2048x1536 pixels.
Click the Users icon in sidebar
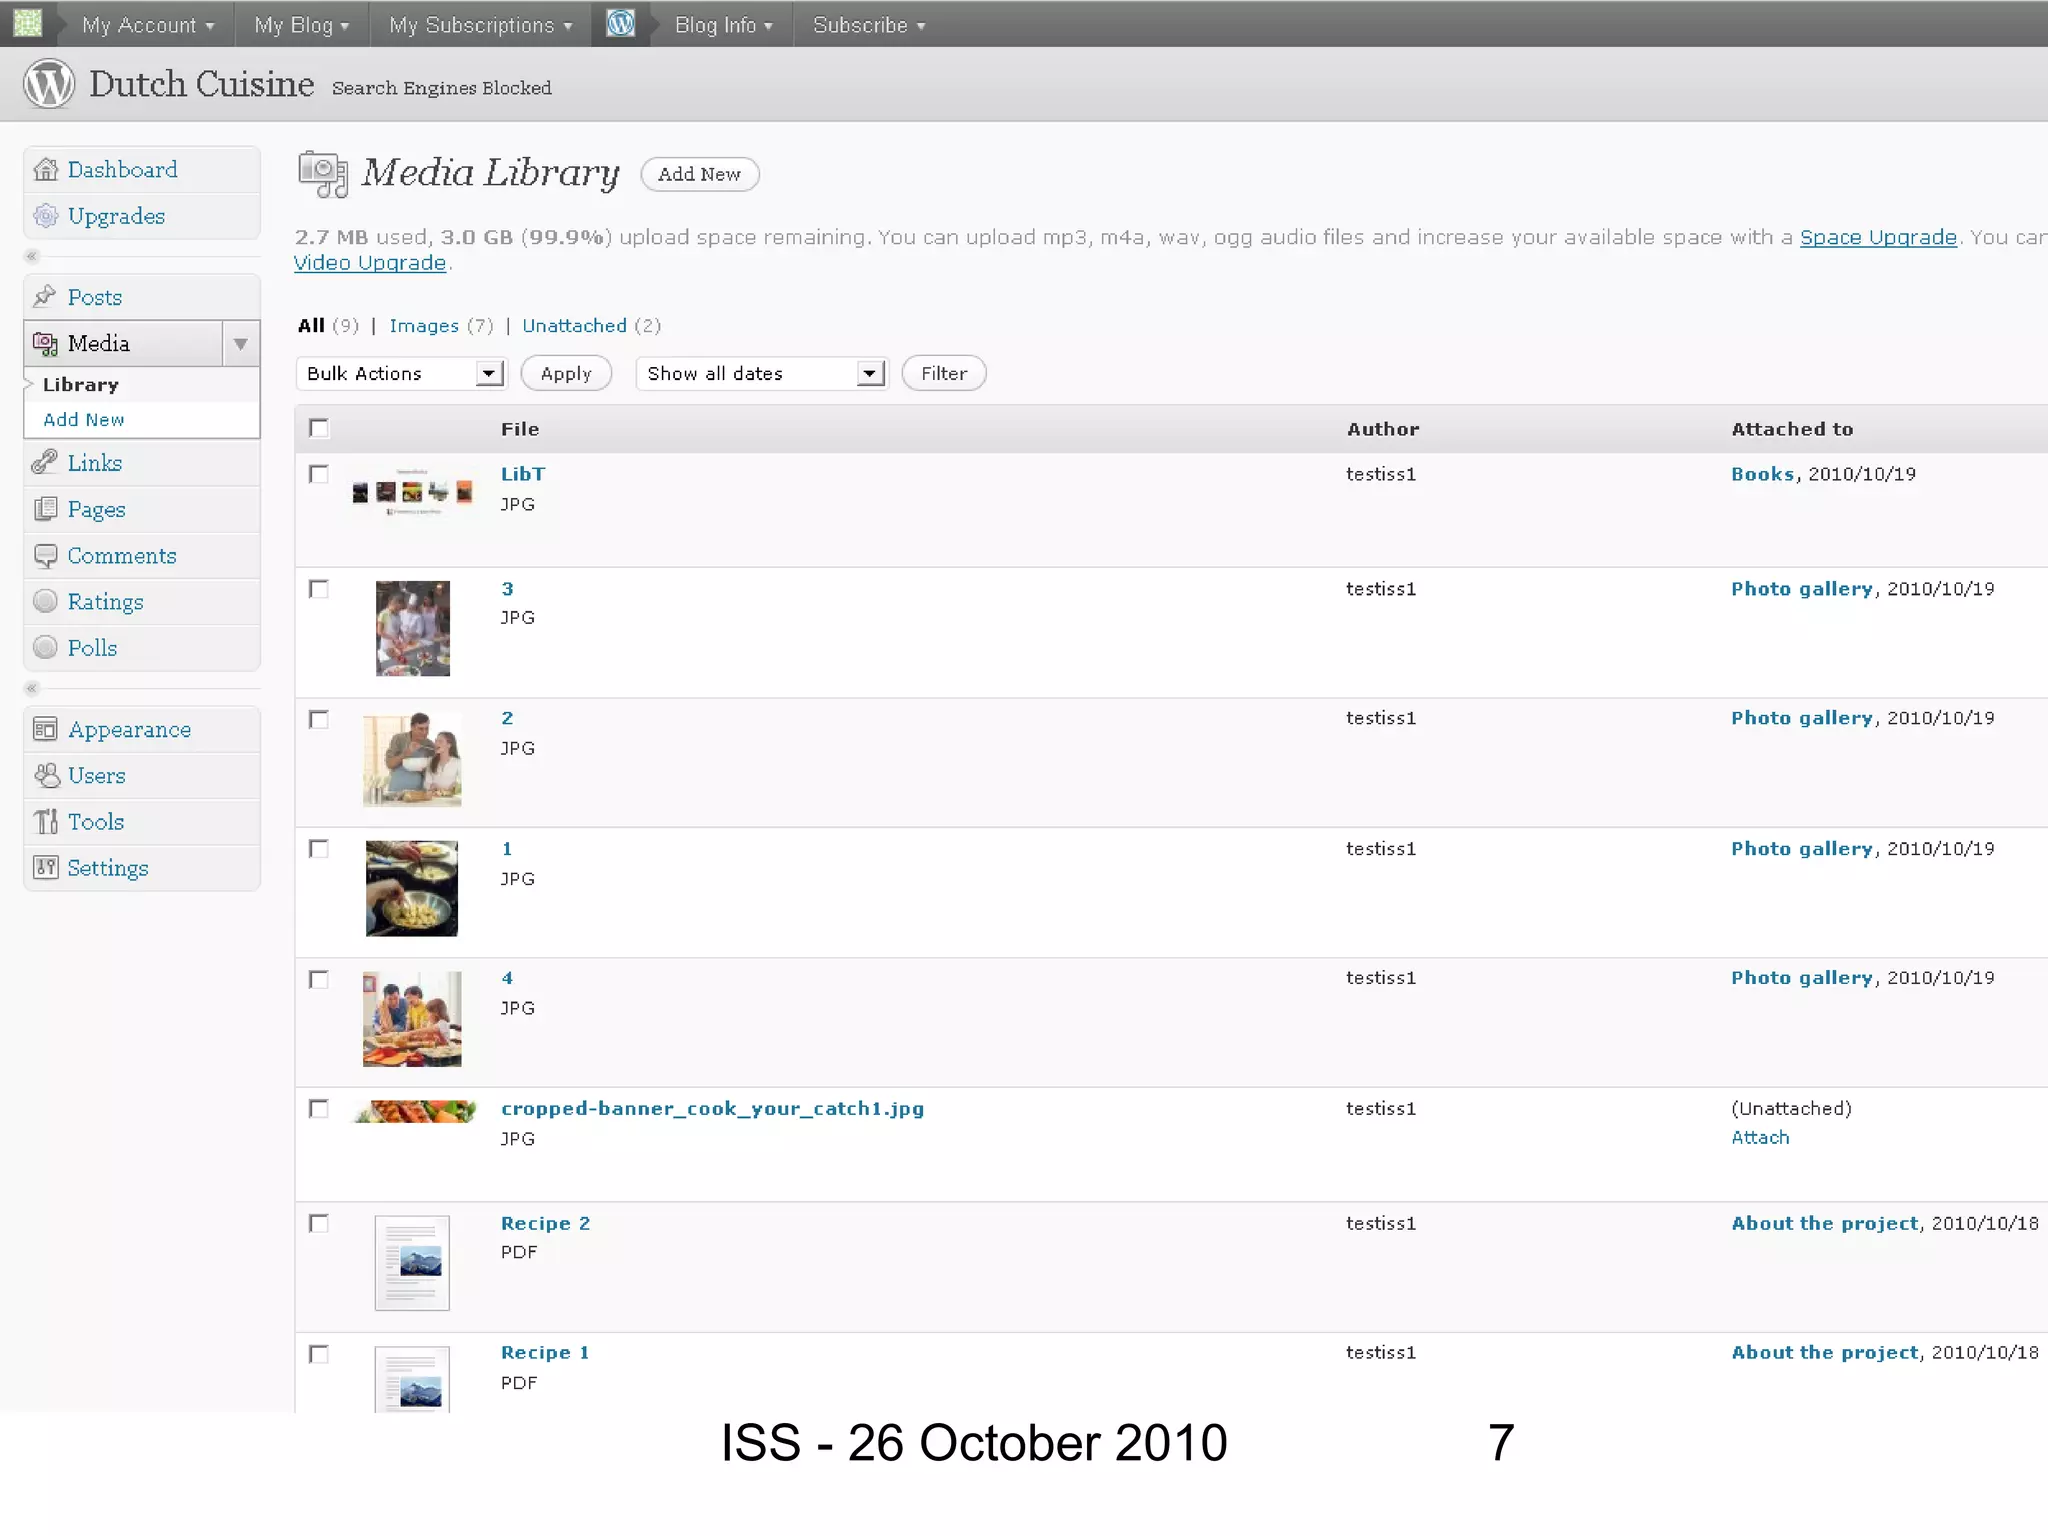(46, 776)
